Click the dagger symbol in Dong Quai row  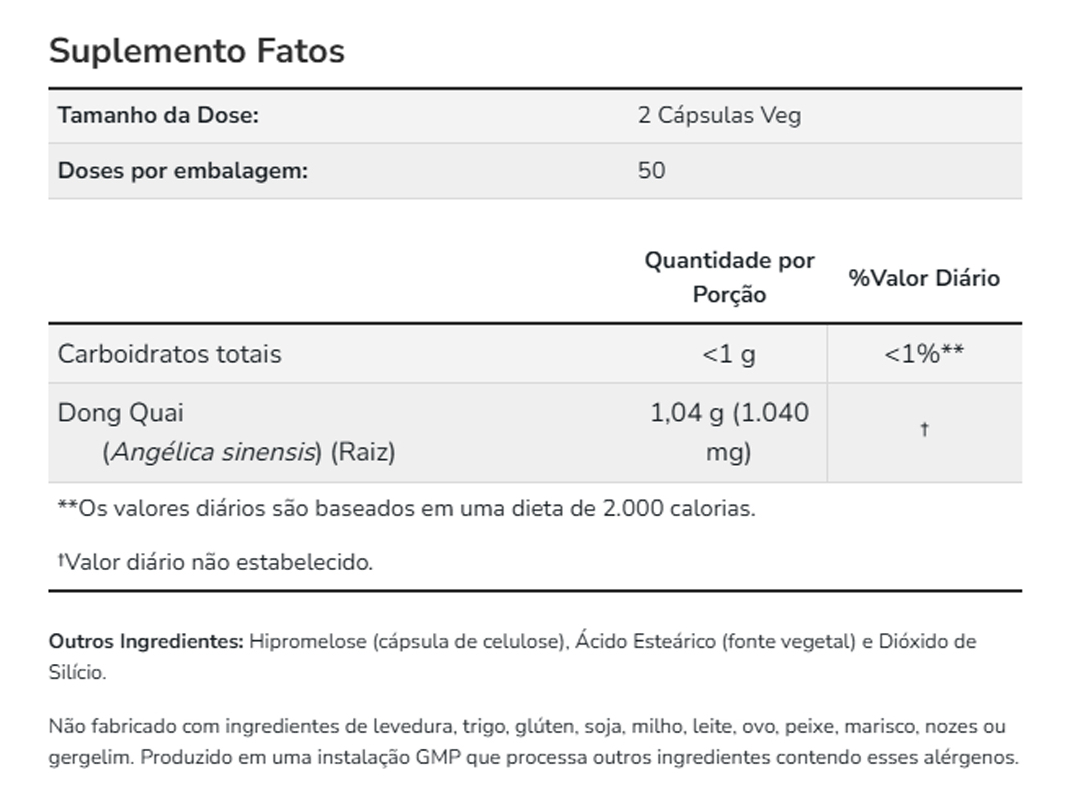pos(924,430)
